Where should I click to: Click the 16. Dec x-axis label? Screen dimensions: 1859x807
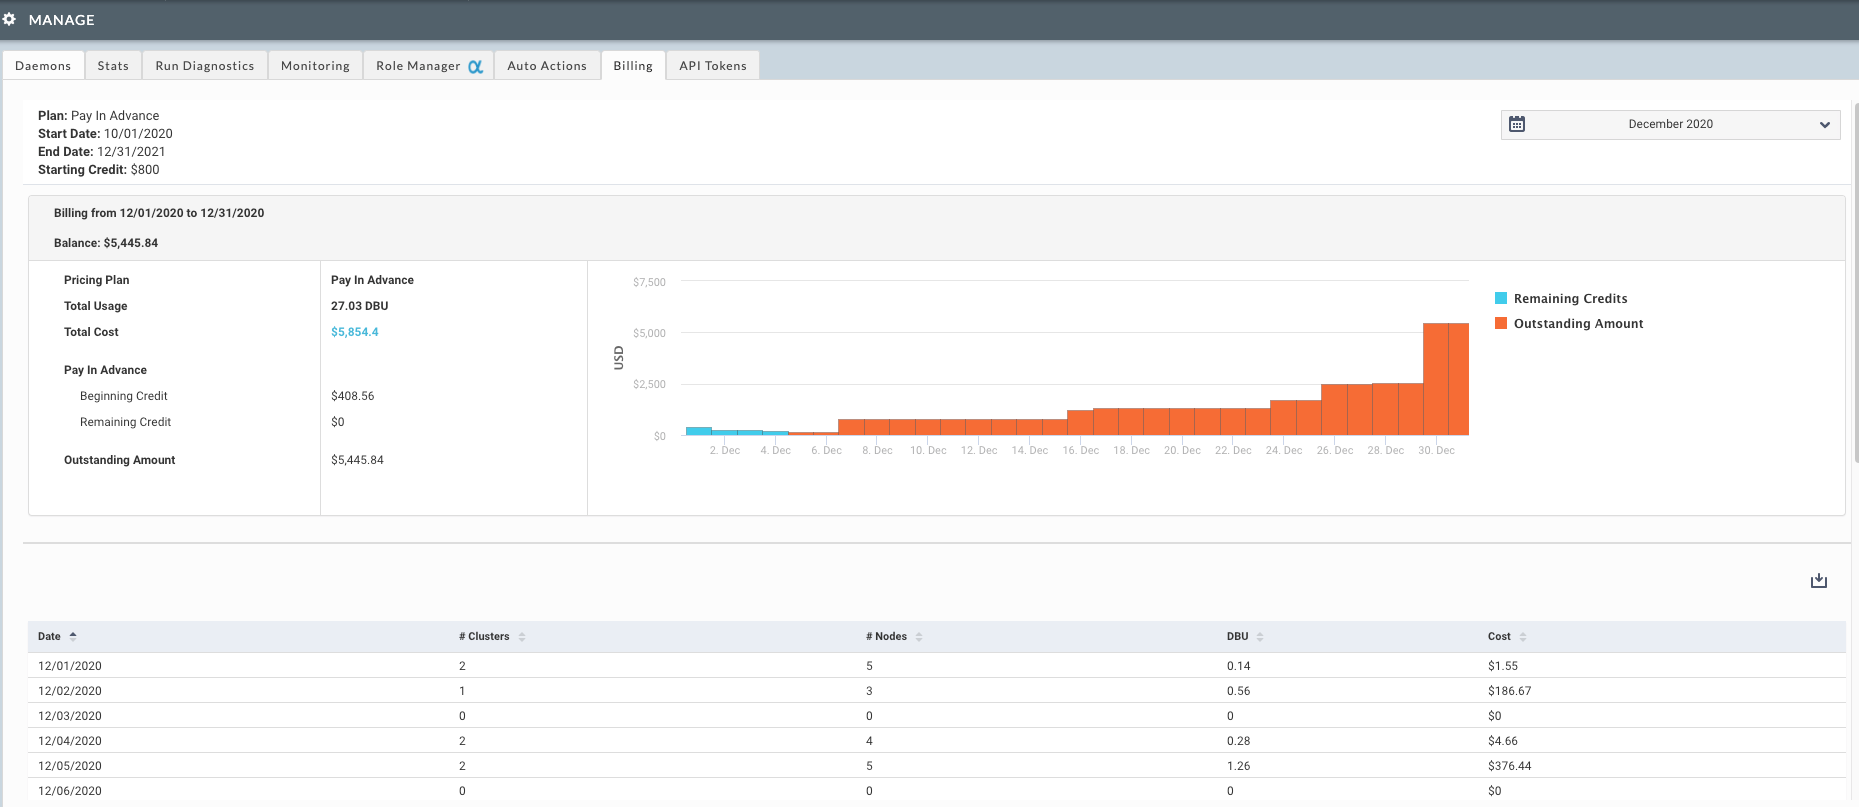[x=1080, y=451]
